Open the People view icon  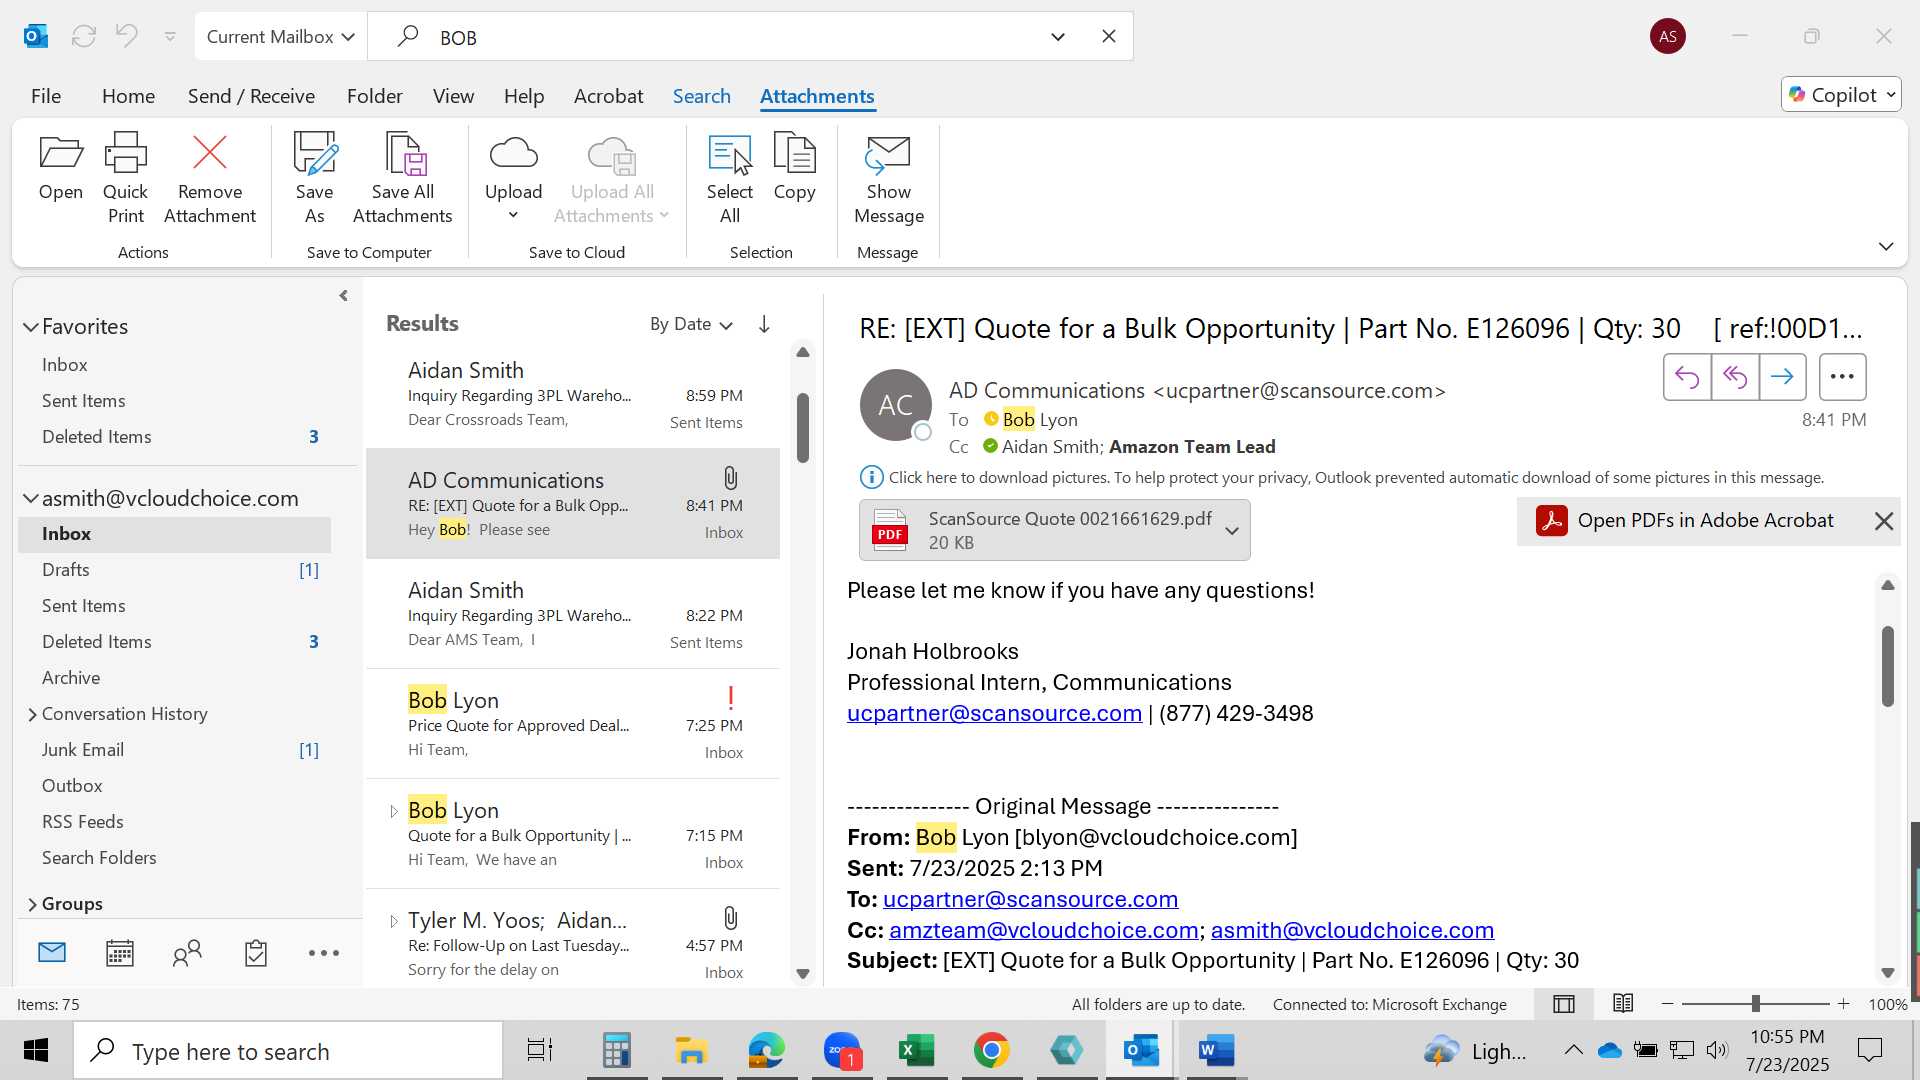(x=187, y=953)
